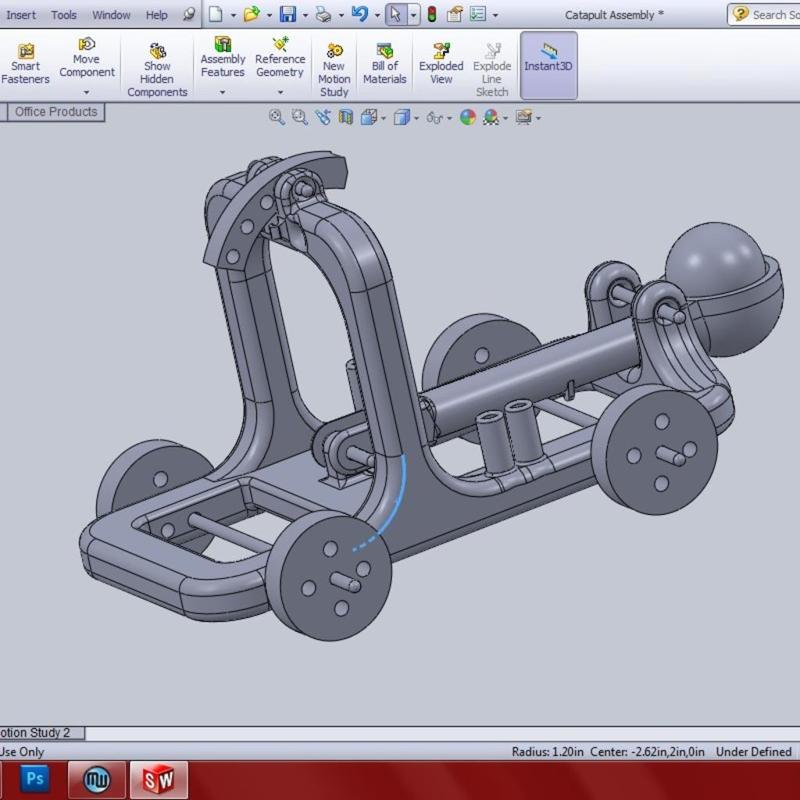
Task: Create an Exploded View
Action: point(441,64)
